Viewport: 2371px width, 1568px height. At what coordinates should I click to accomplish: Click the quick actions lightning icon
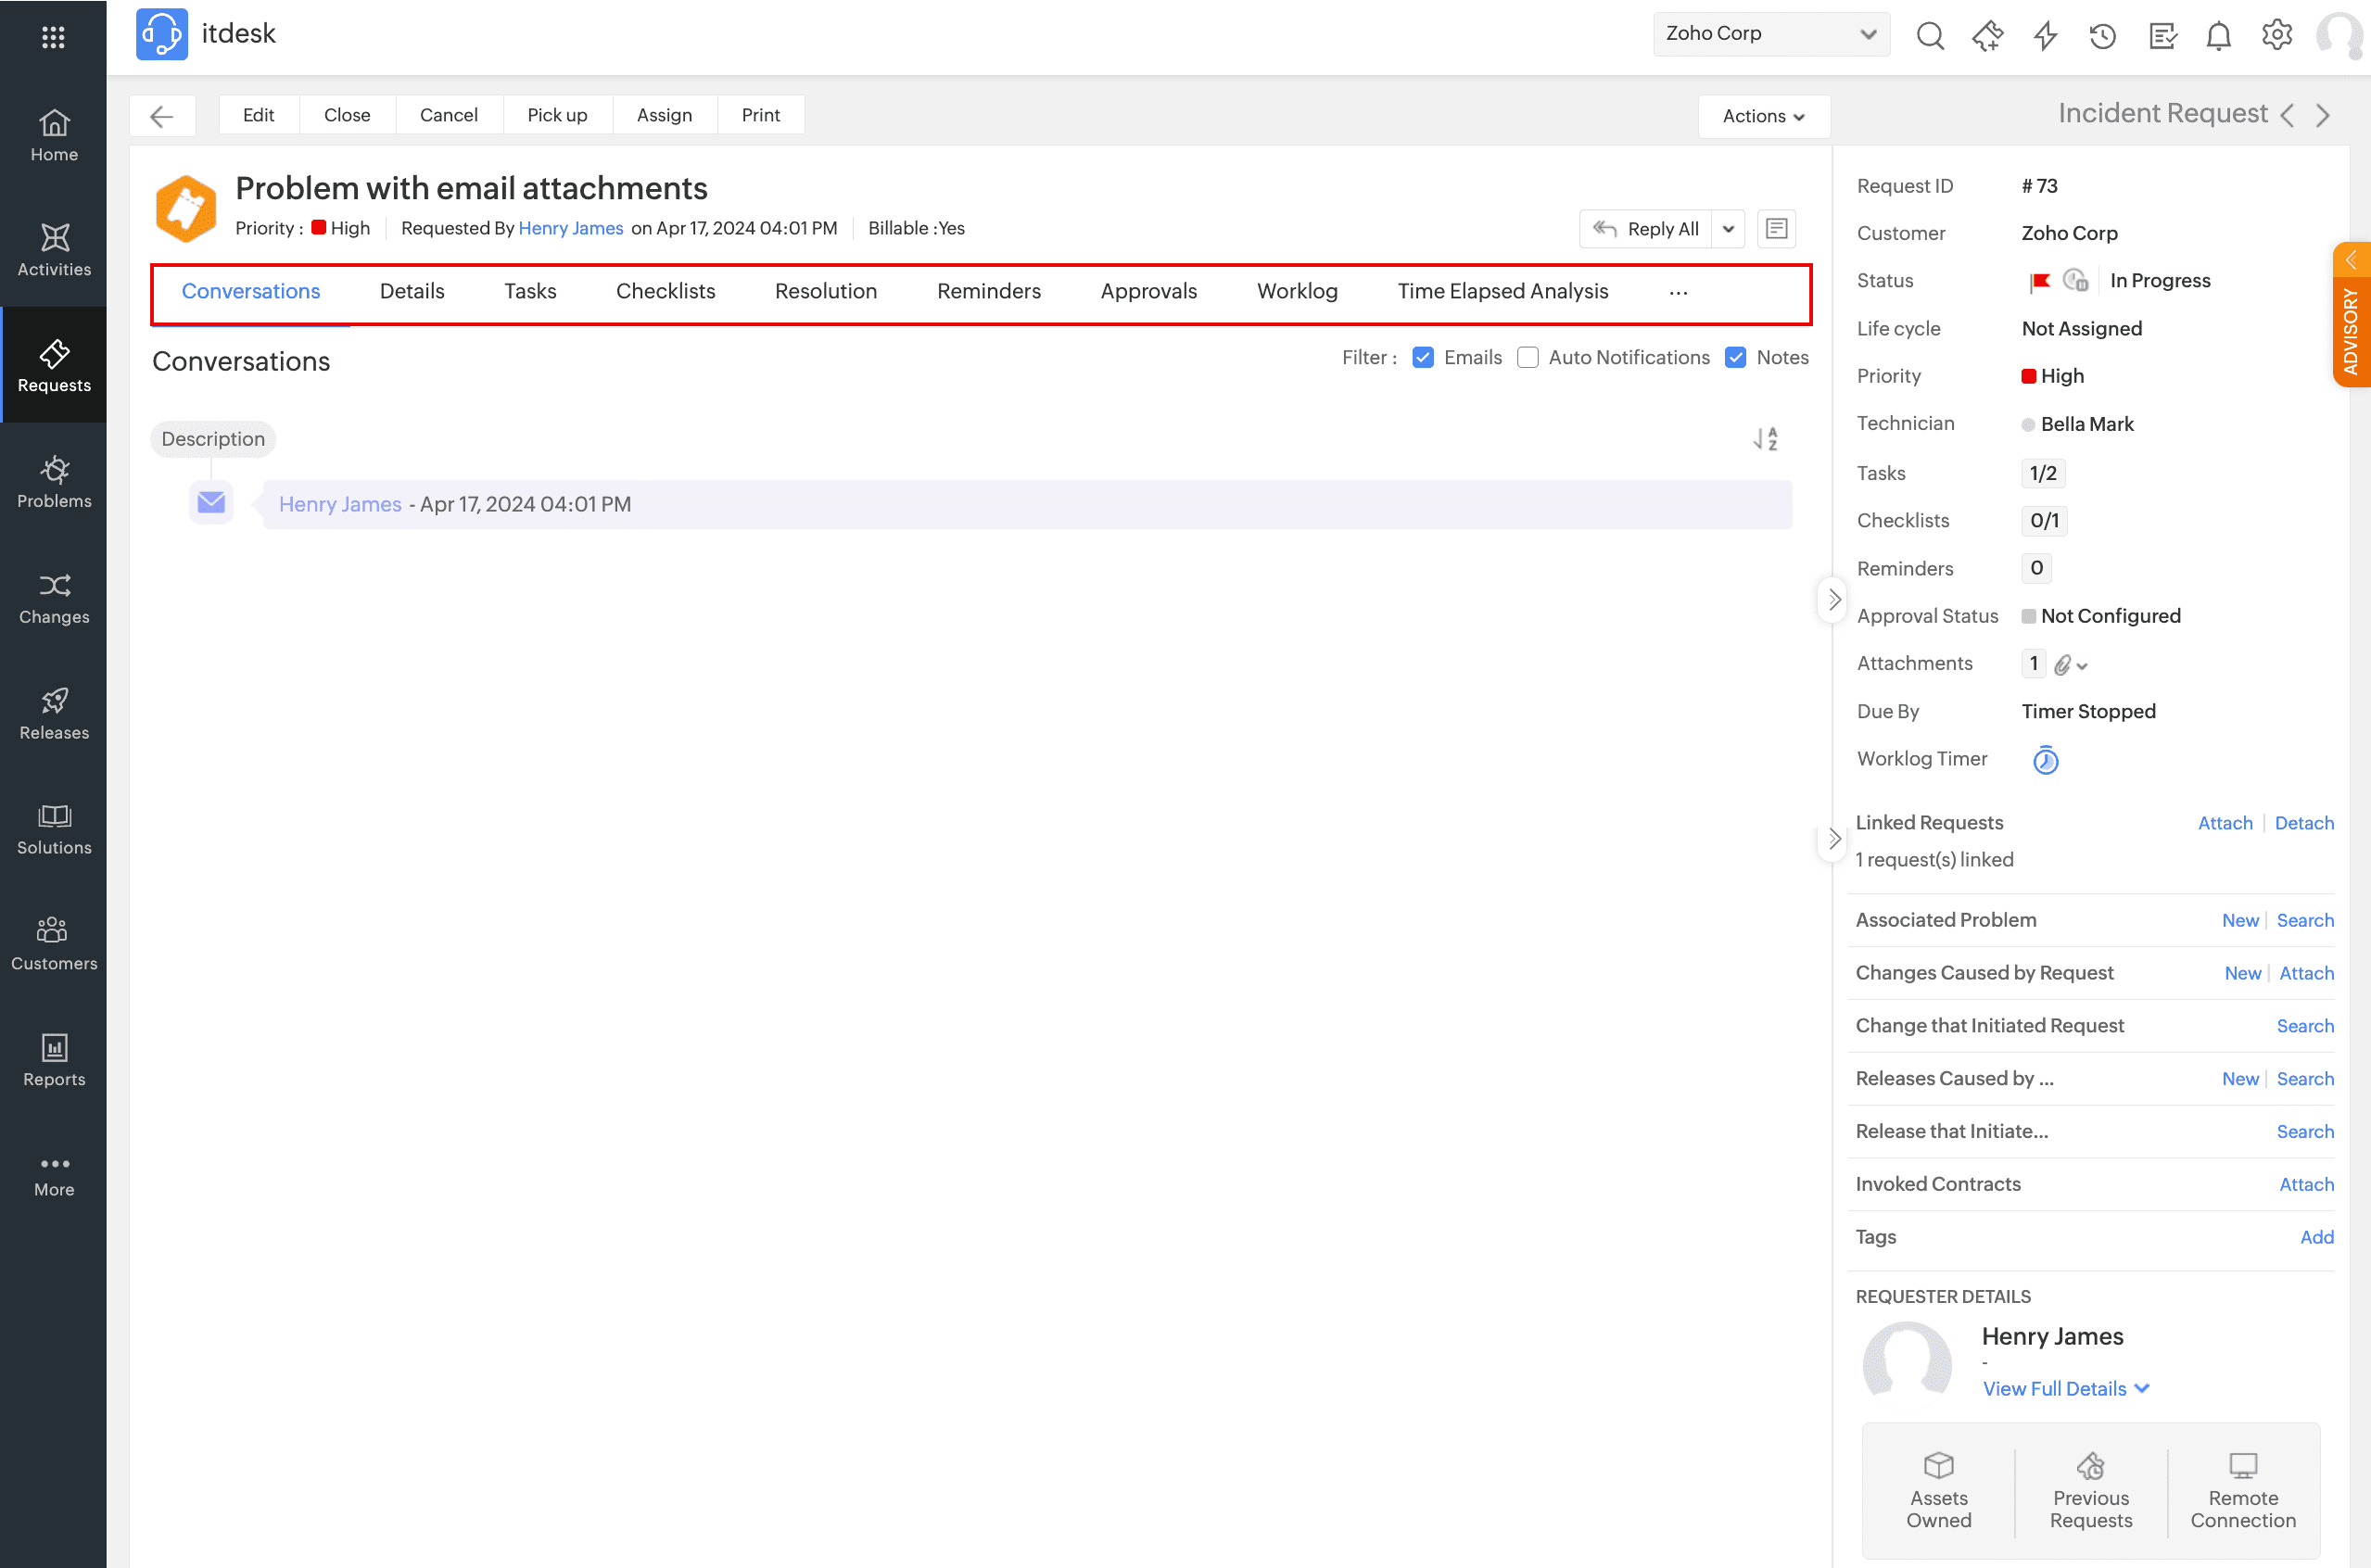tap(2045, 36)
